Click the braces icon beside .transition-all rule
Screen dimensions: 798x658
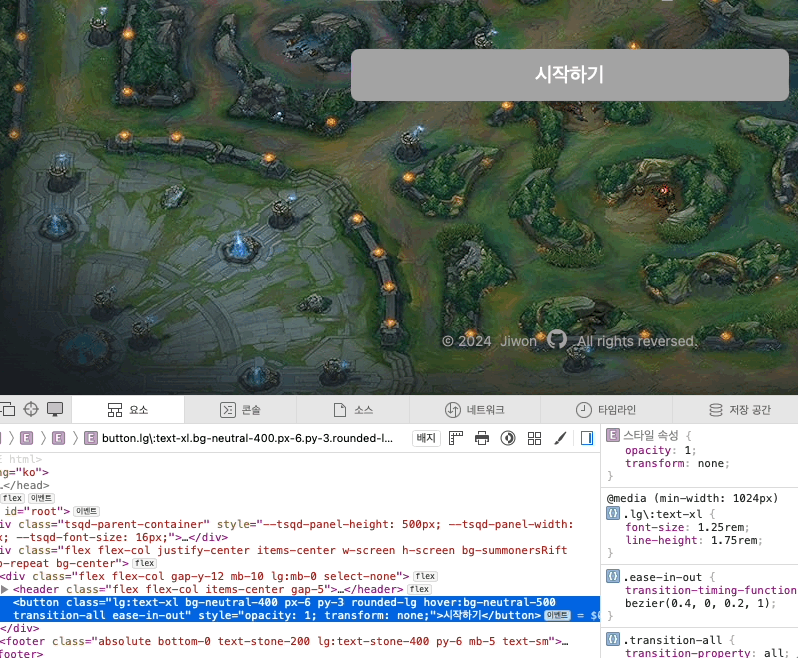(x=613, y=639)
